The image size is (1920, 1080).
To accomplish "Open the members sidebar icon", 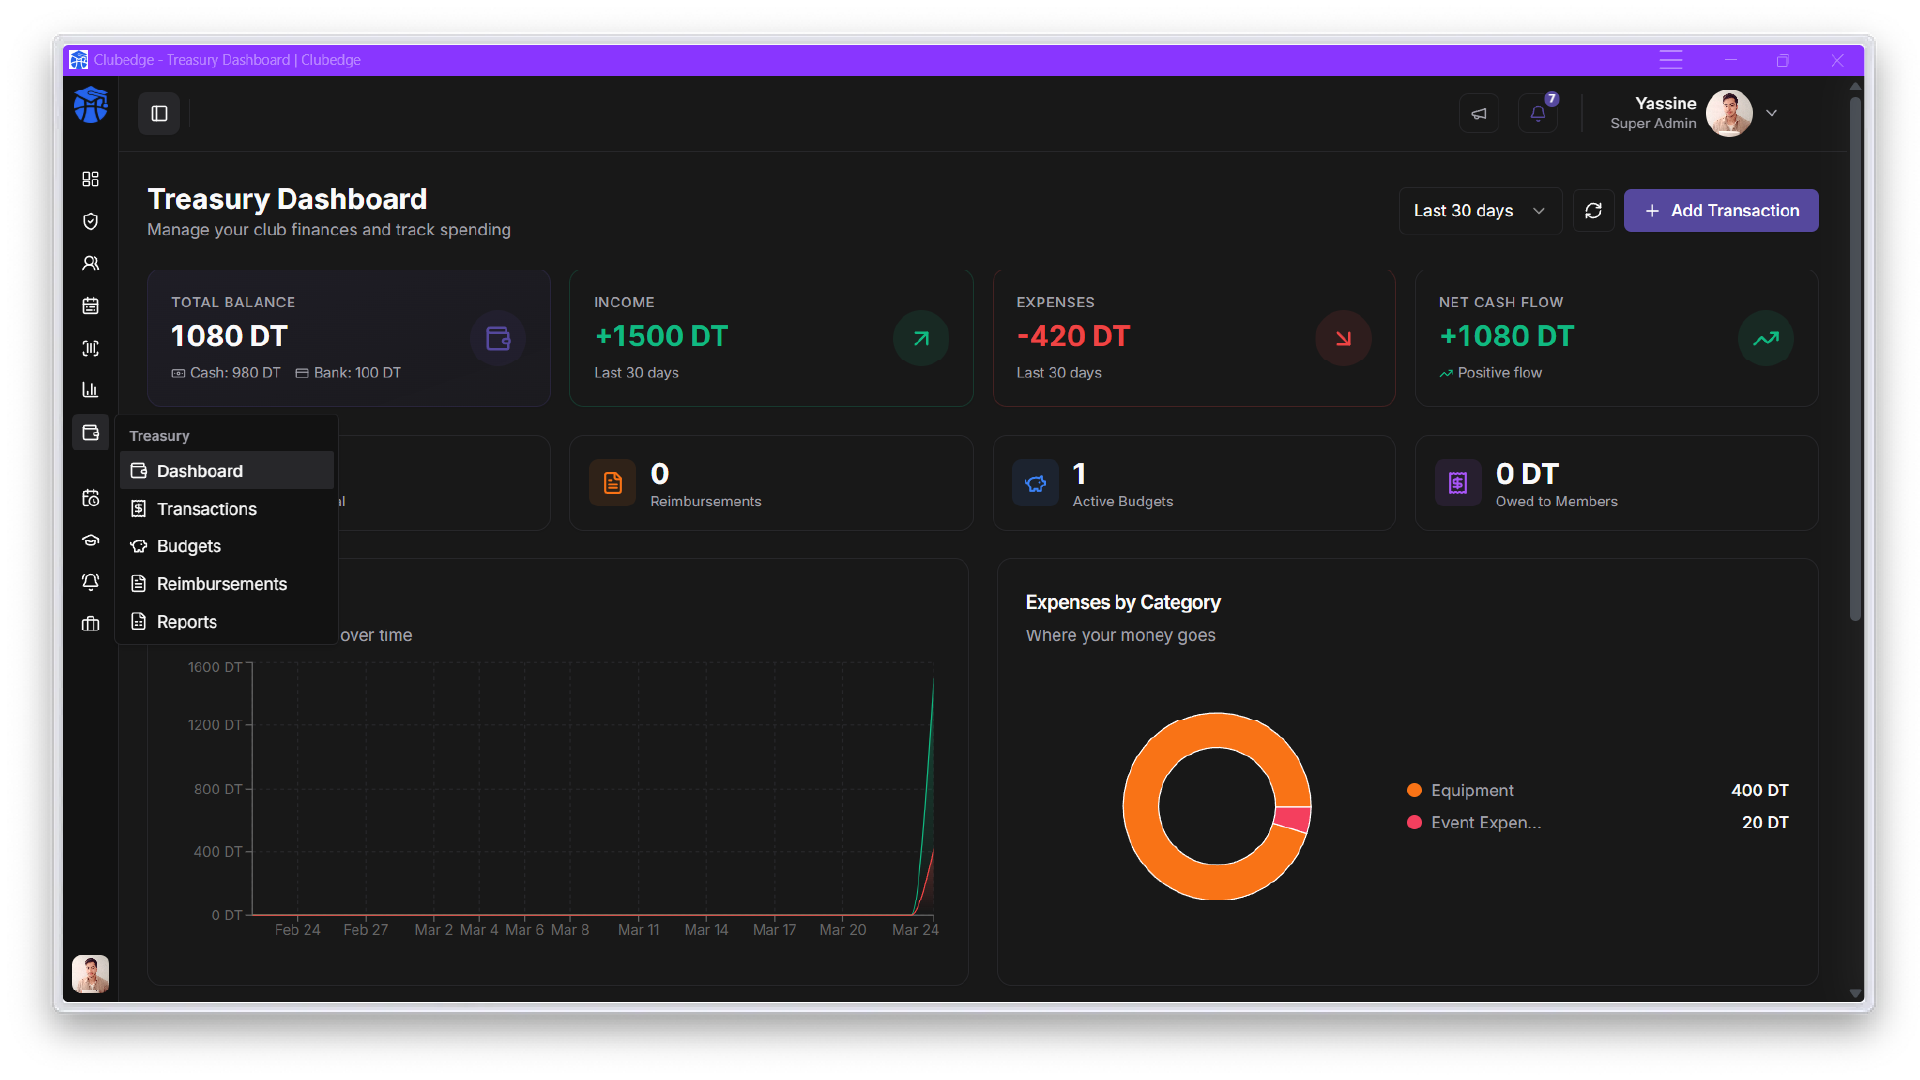I will (x=90, y=264).
